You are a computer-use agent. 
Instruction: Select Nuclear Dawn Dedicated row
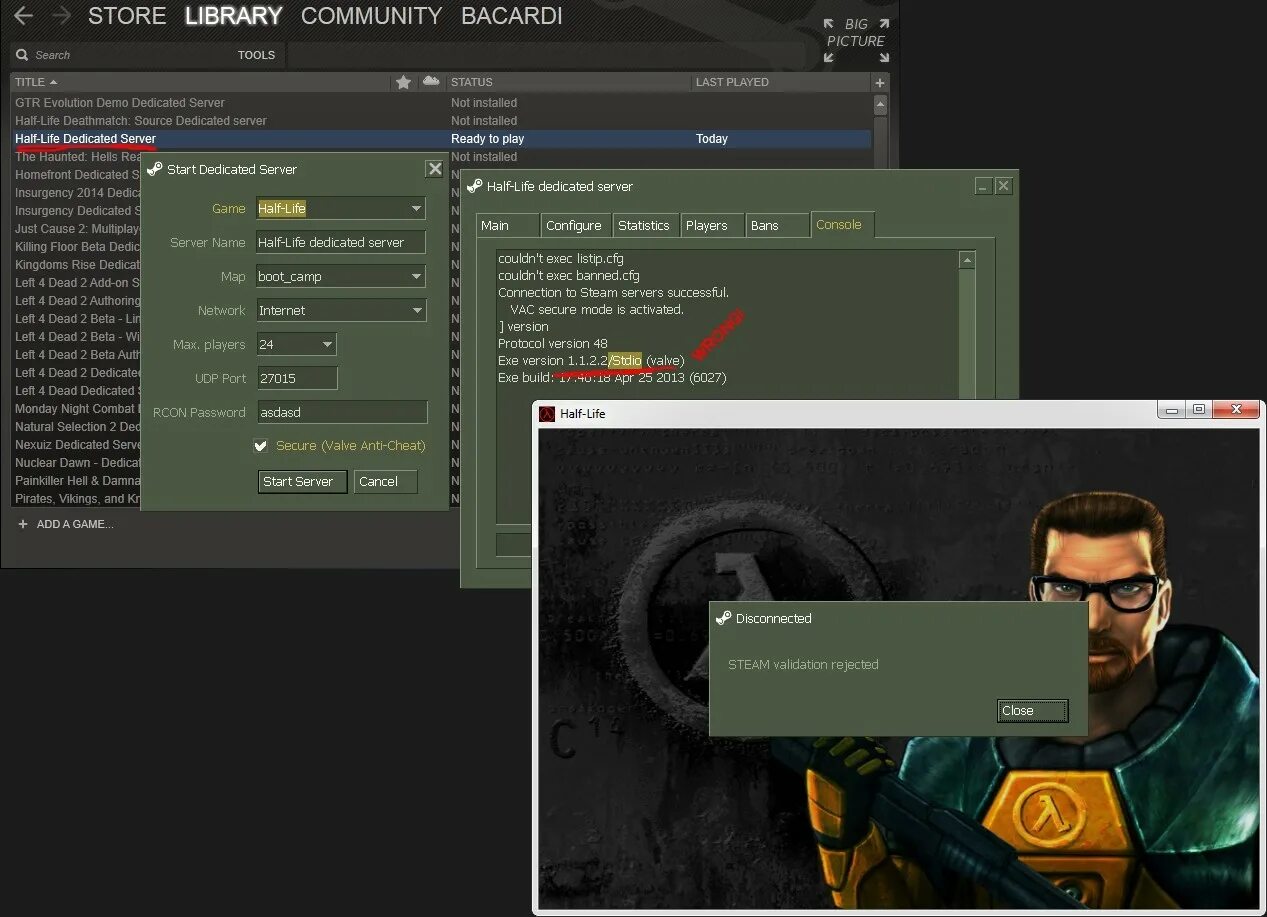(x=76, y=463)
